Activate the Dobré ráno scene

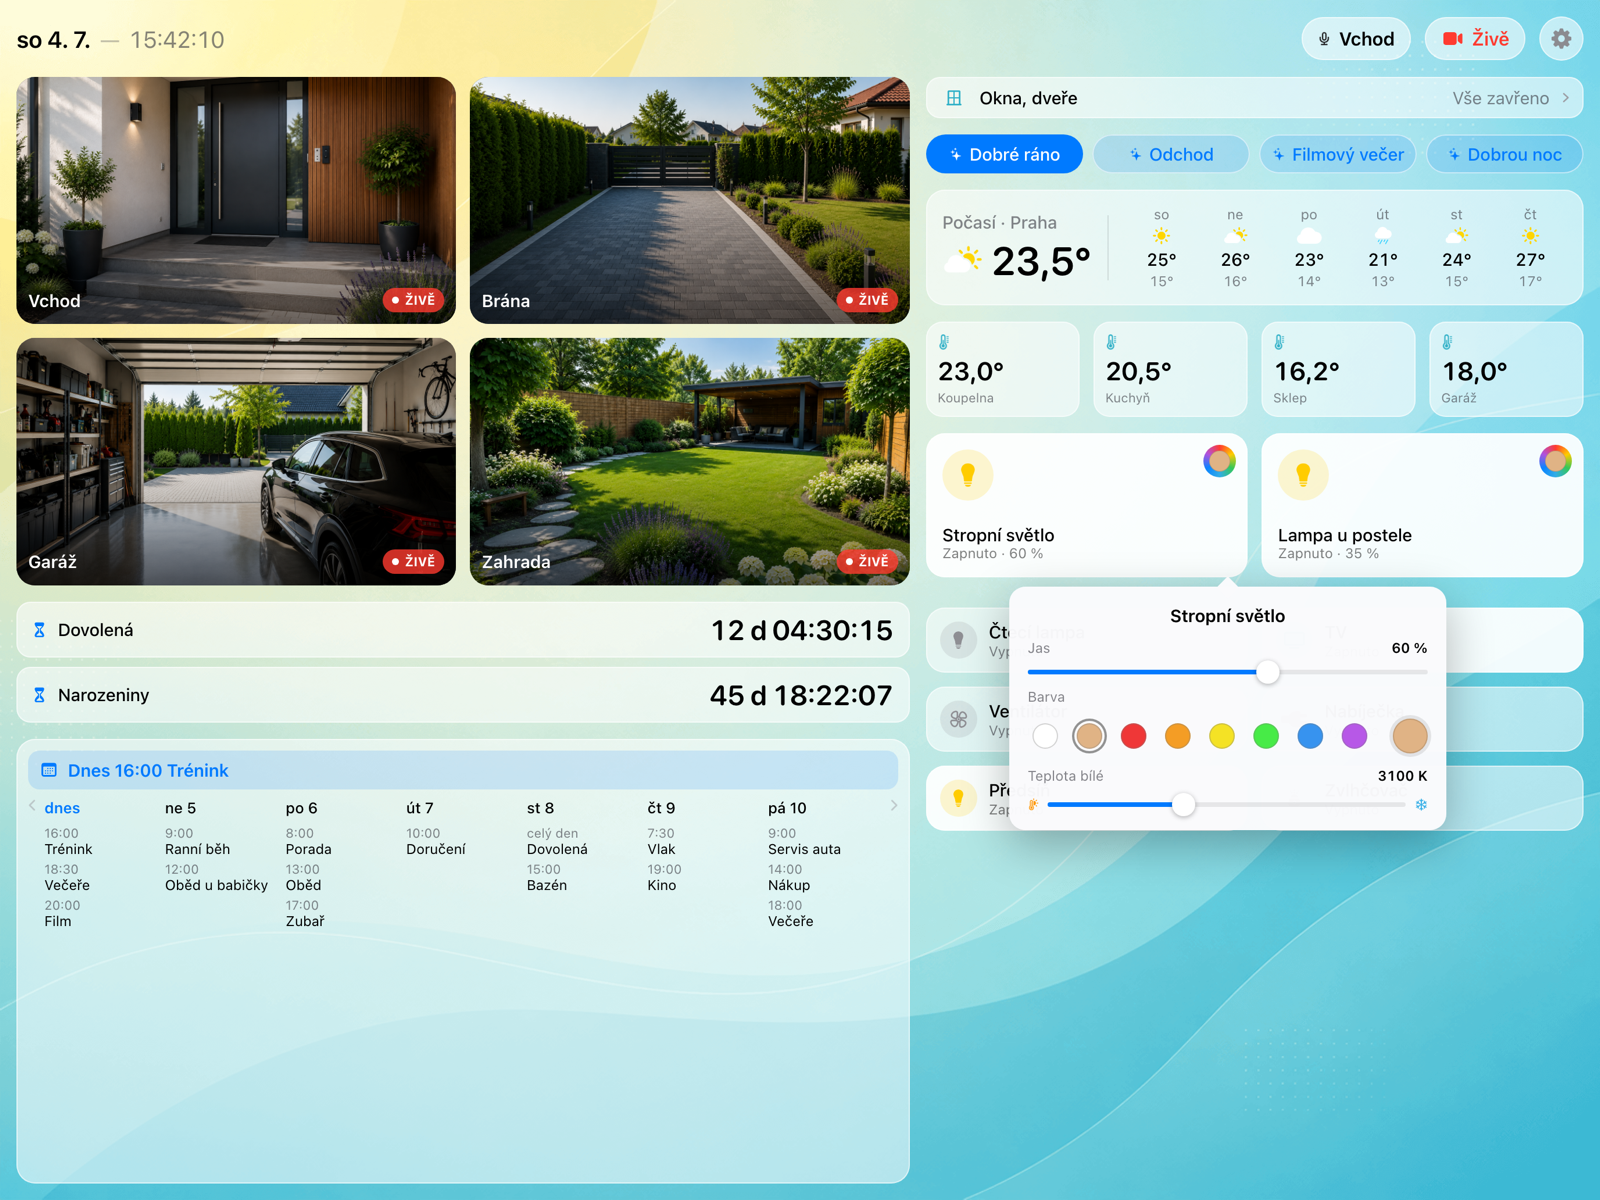(x=1004, y=154)
